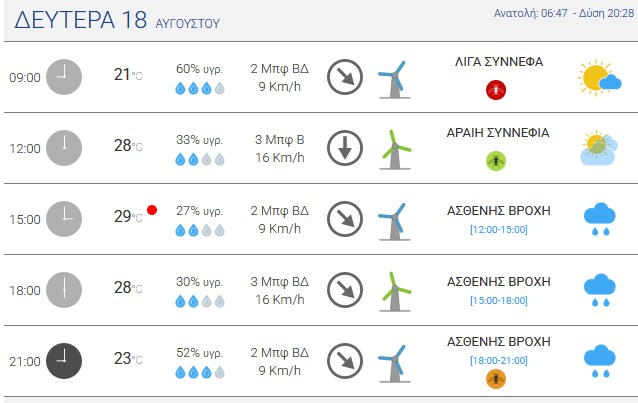638x403 pixels.
Task: Click the red dot beside 29°C
Action: coord(152,210)
